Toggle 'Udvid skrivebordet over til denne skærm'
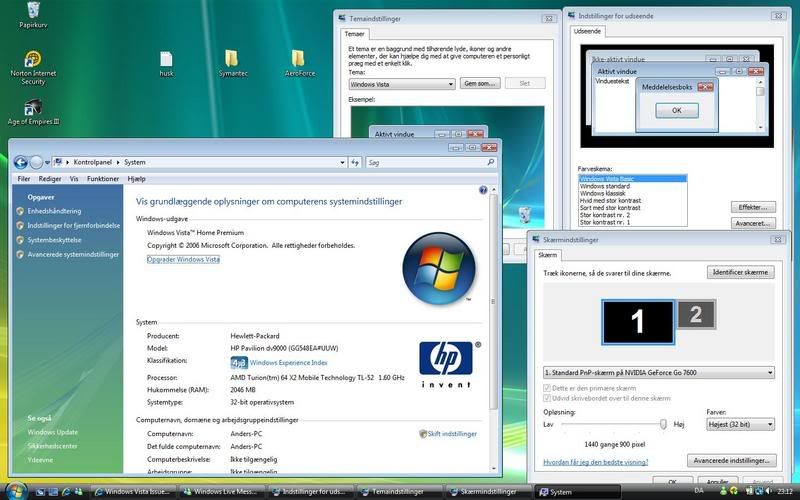This screenshot has height=500, width=800. click(547, 398)
